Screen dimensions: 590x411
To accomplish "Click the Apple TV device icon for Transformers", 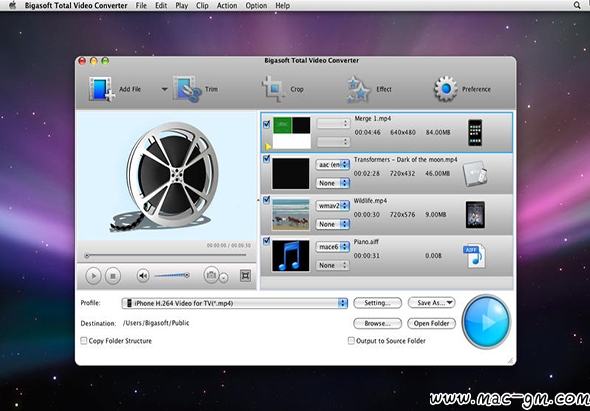I will click(475, 174).
